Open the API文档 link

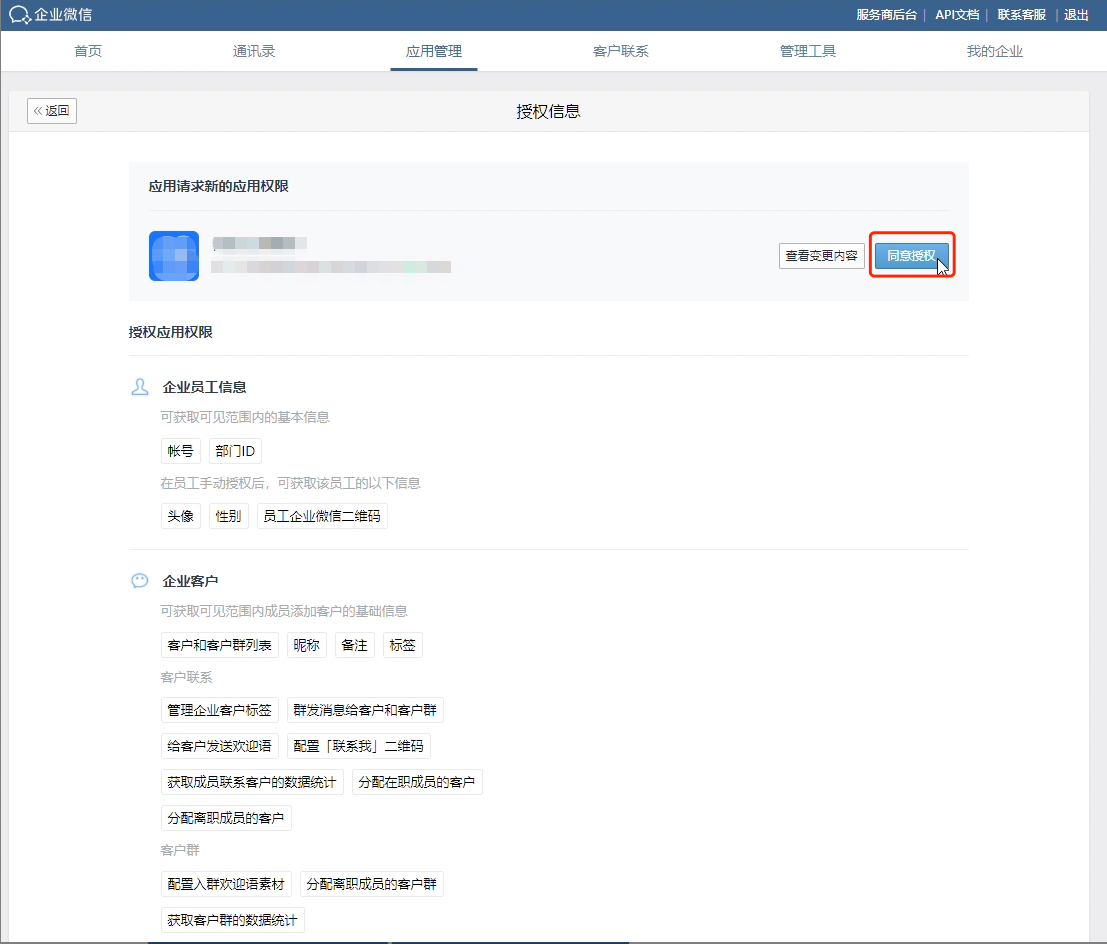[x=957, y=15]
